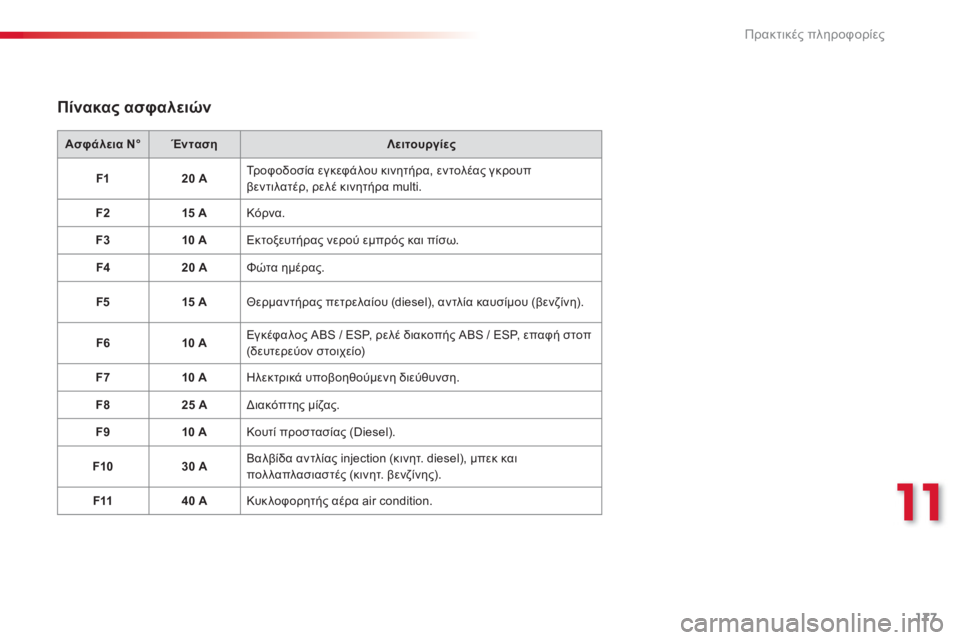Select the fuse cell "F7"
Image resolution: width=960 pixels, height=640 pixels.
103,377
